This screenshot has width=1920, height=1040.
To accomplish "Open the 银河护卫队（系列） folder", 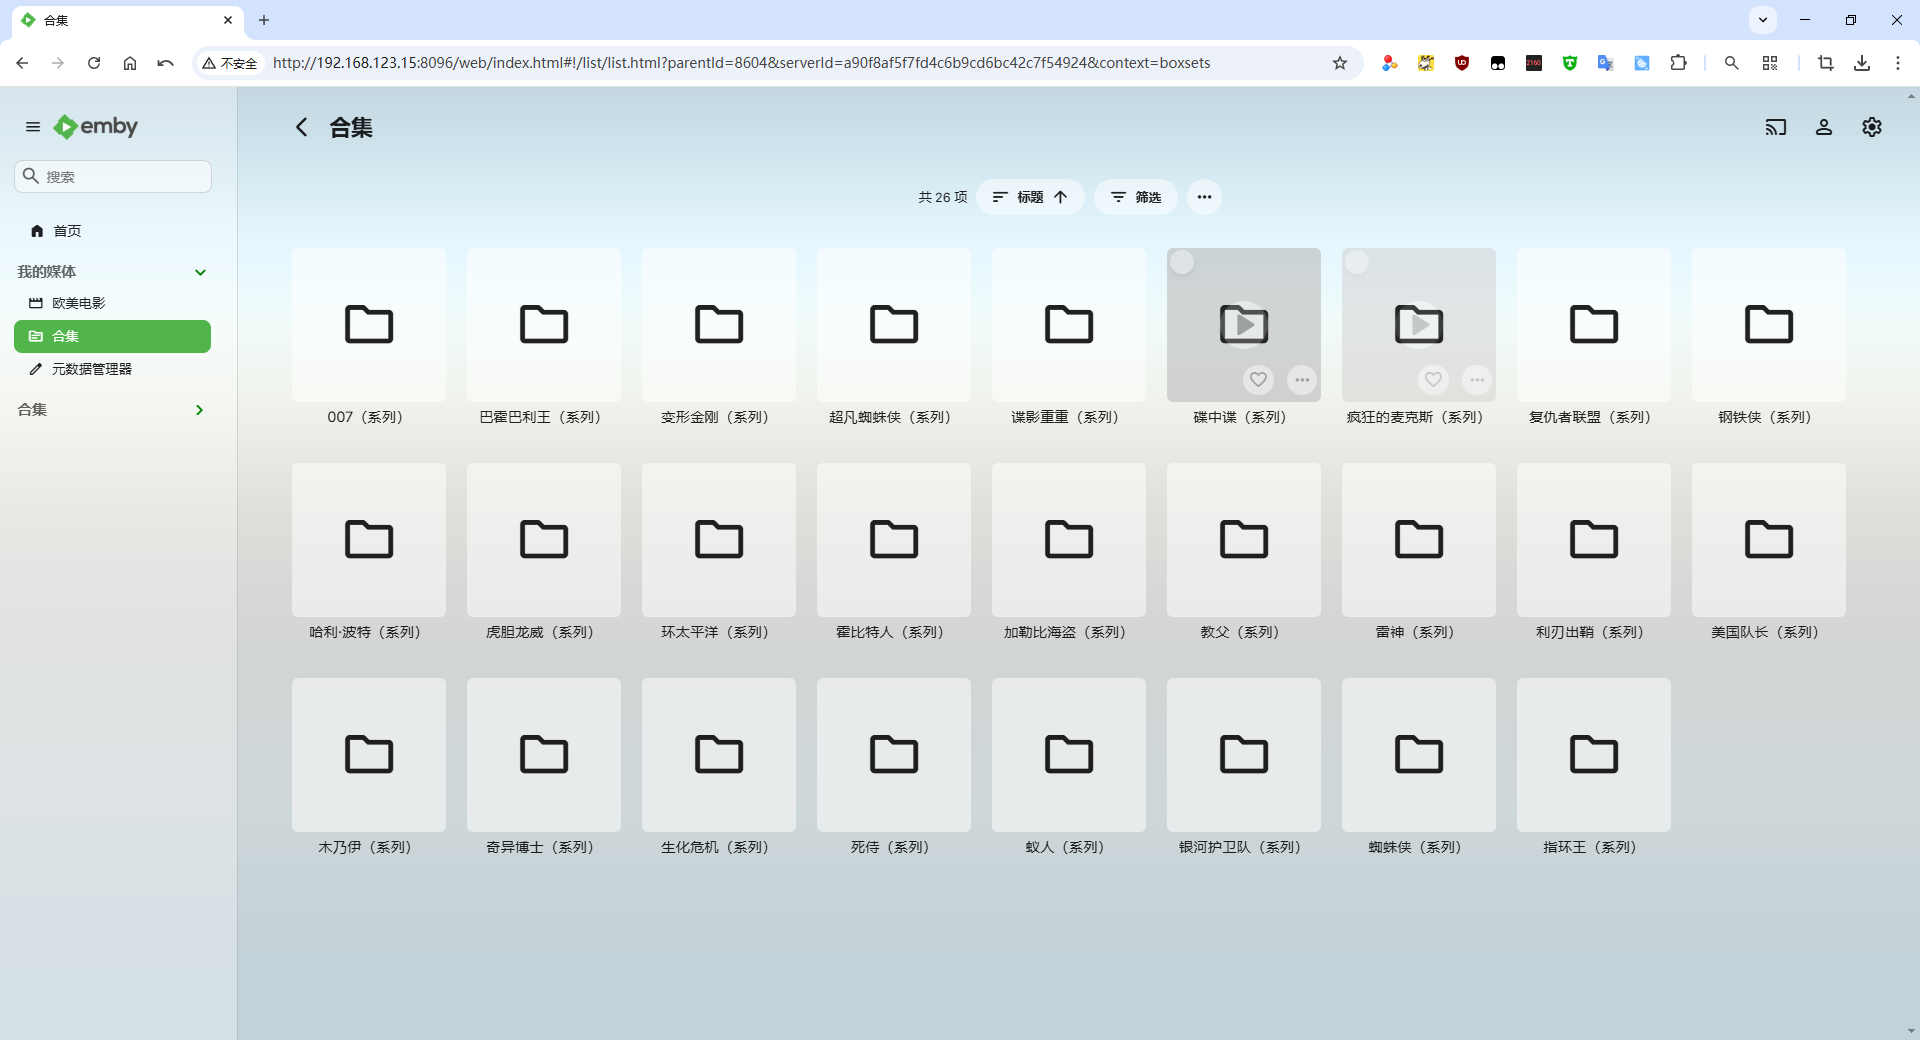I will (1244, 755).
